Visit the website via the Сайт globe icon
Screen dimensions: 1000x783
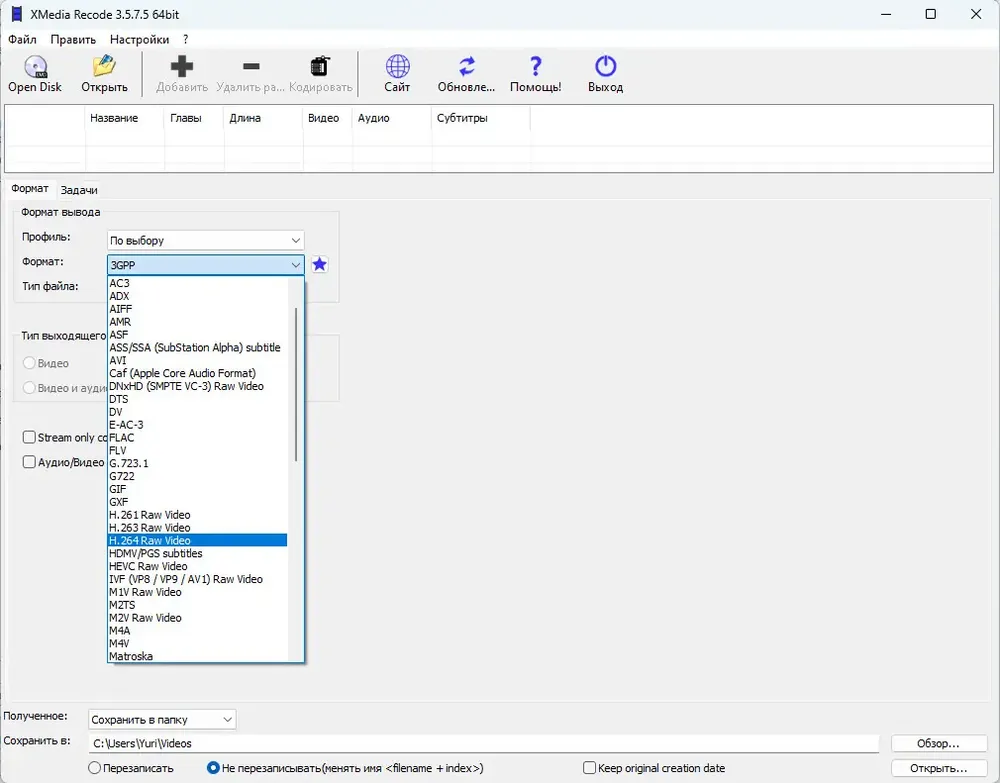tap(397, 66)
